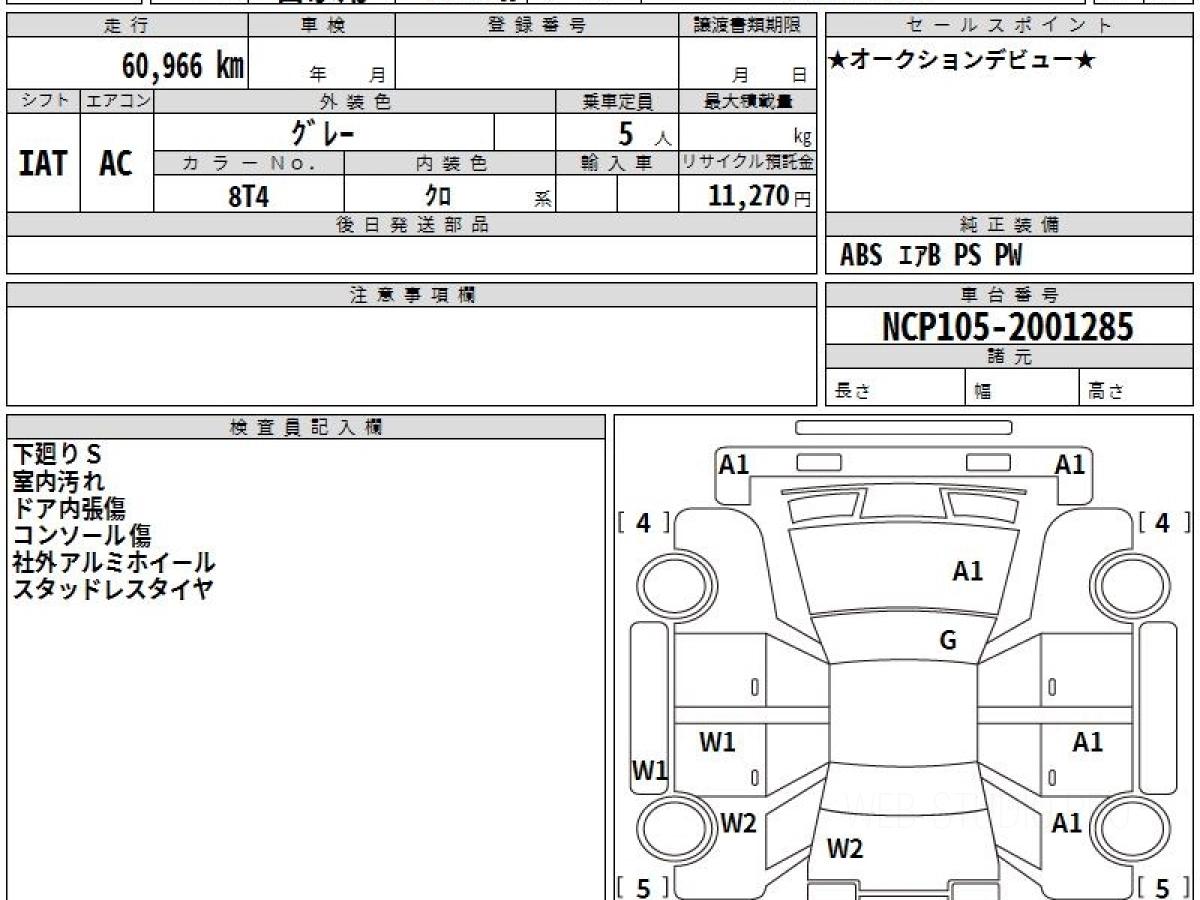Viewport: 1200px width, 900px height.
Task: Click the inspector note 下廻りS
Action: click(58, 454)
